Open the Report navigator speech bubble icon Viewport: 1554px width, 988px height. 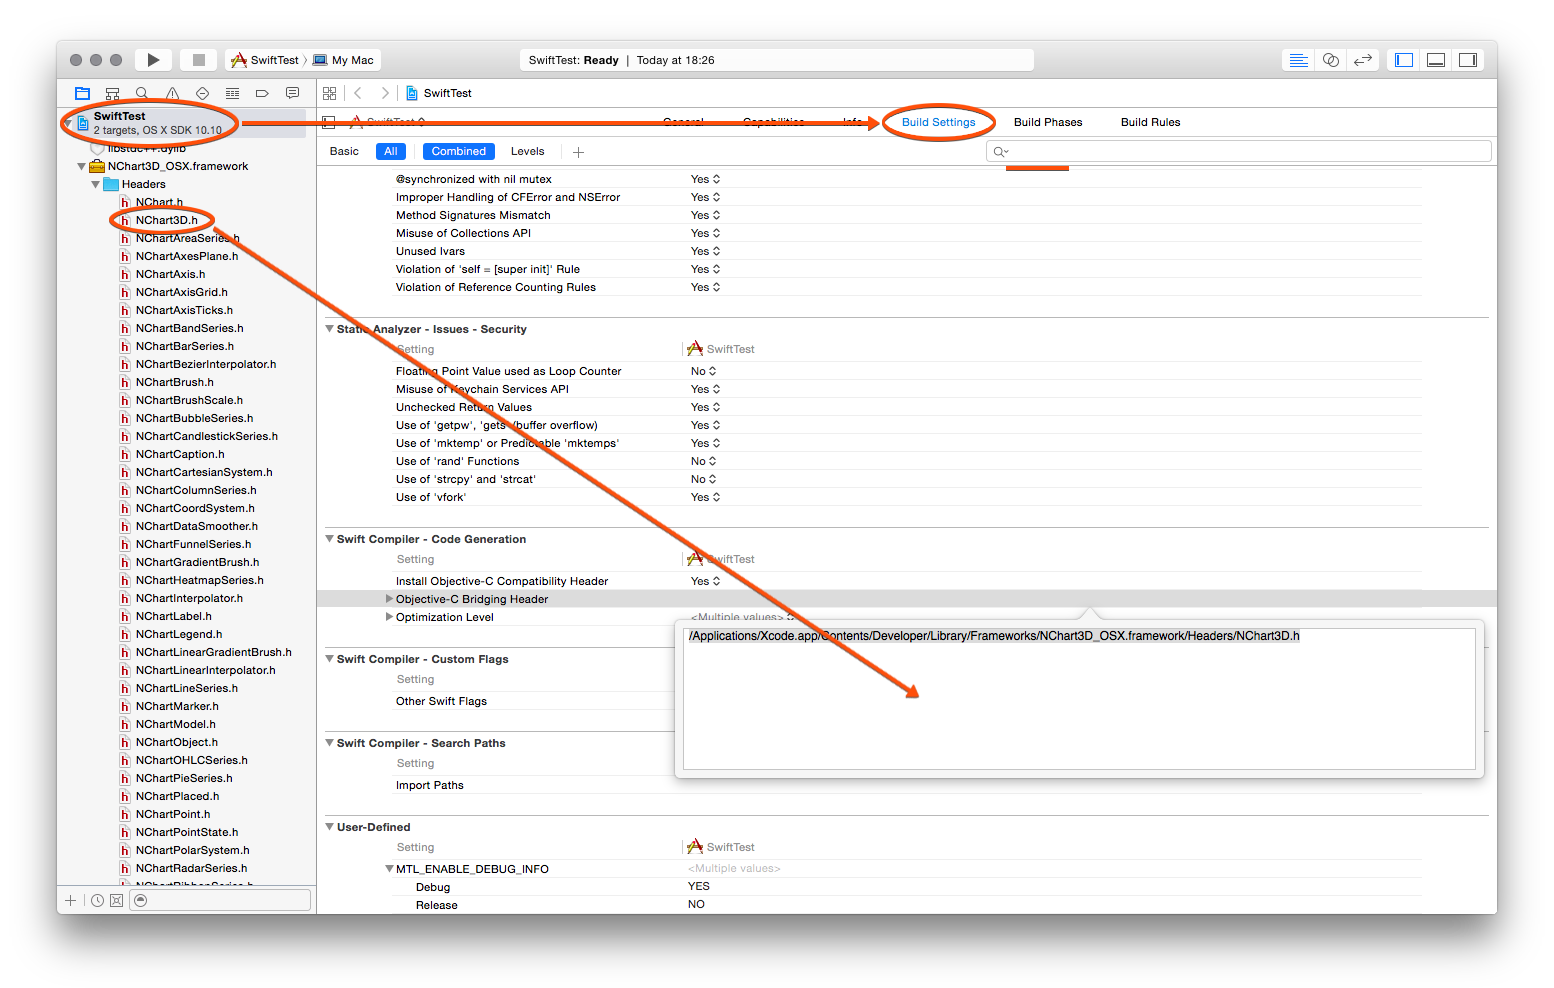[x=292, y=93]
